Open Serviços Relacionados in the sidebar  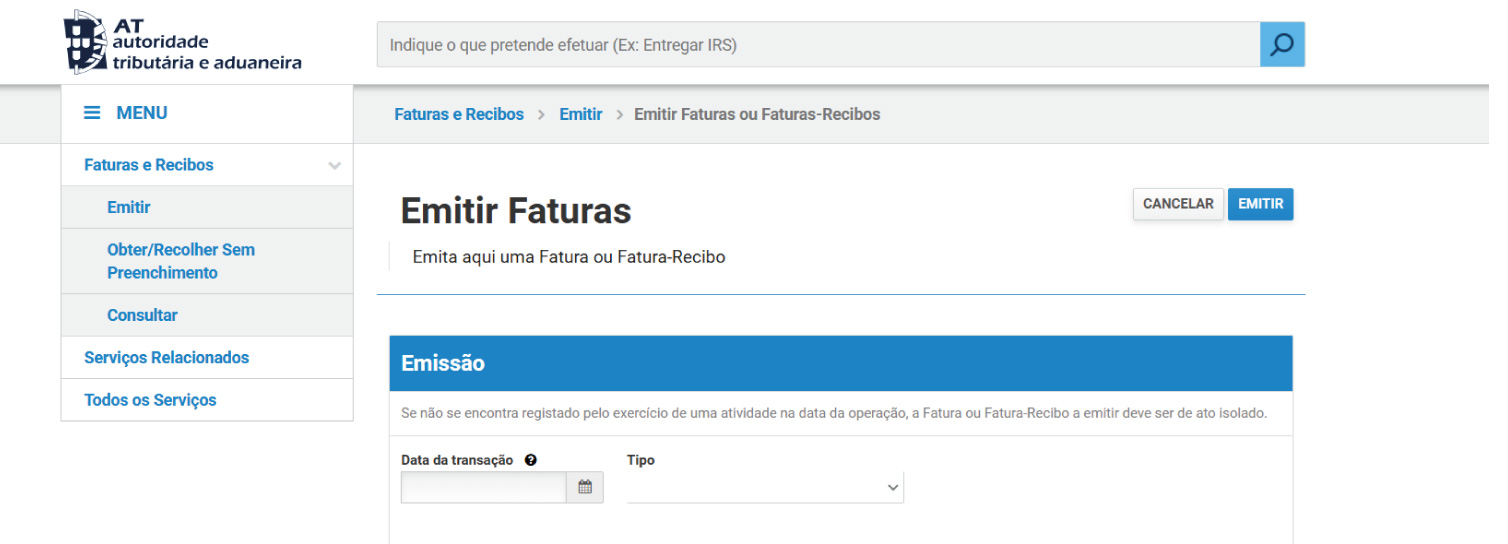pos(167,358)
